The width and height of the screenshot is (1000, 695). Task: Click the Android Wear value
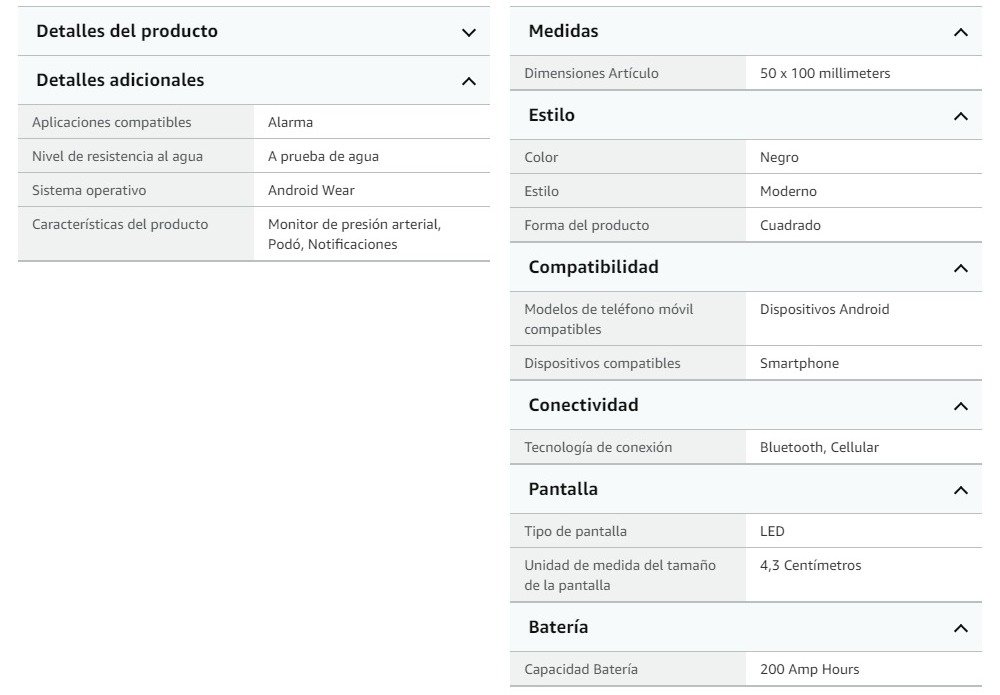point(311,190)
